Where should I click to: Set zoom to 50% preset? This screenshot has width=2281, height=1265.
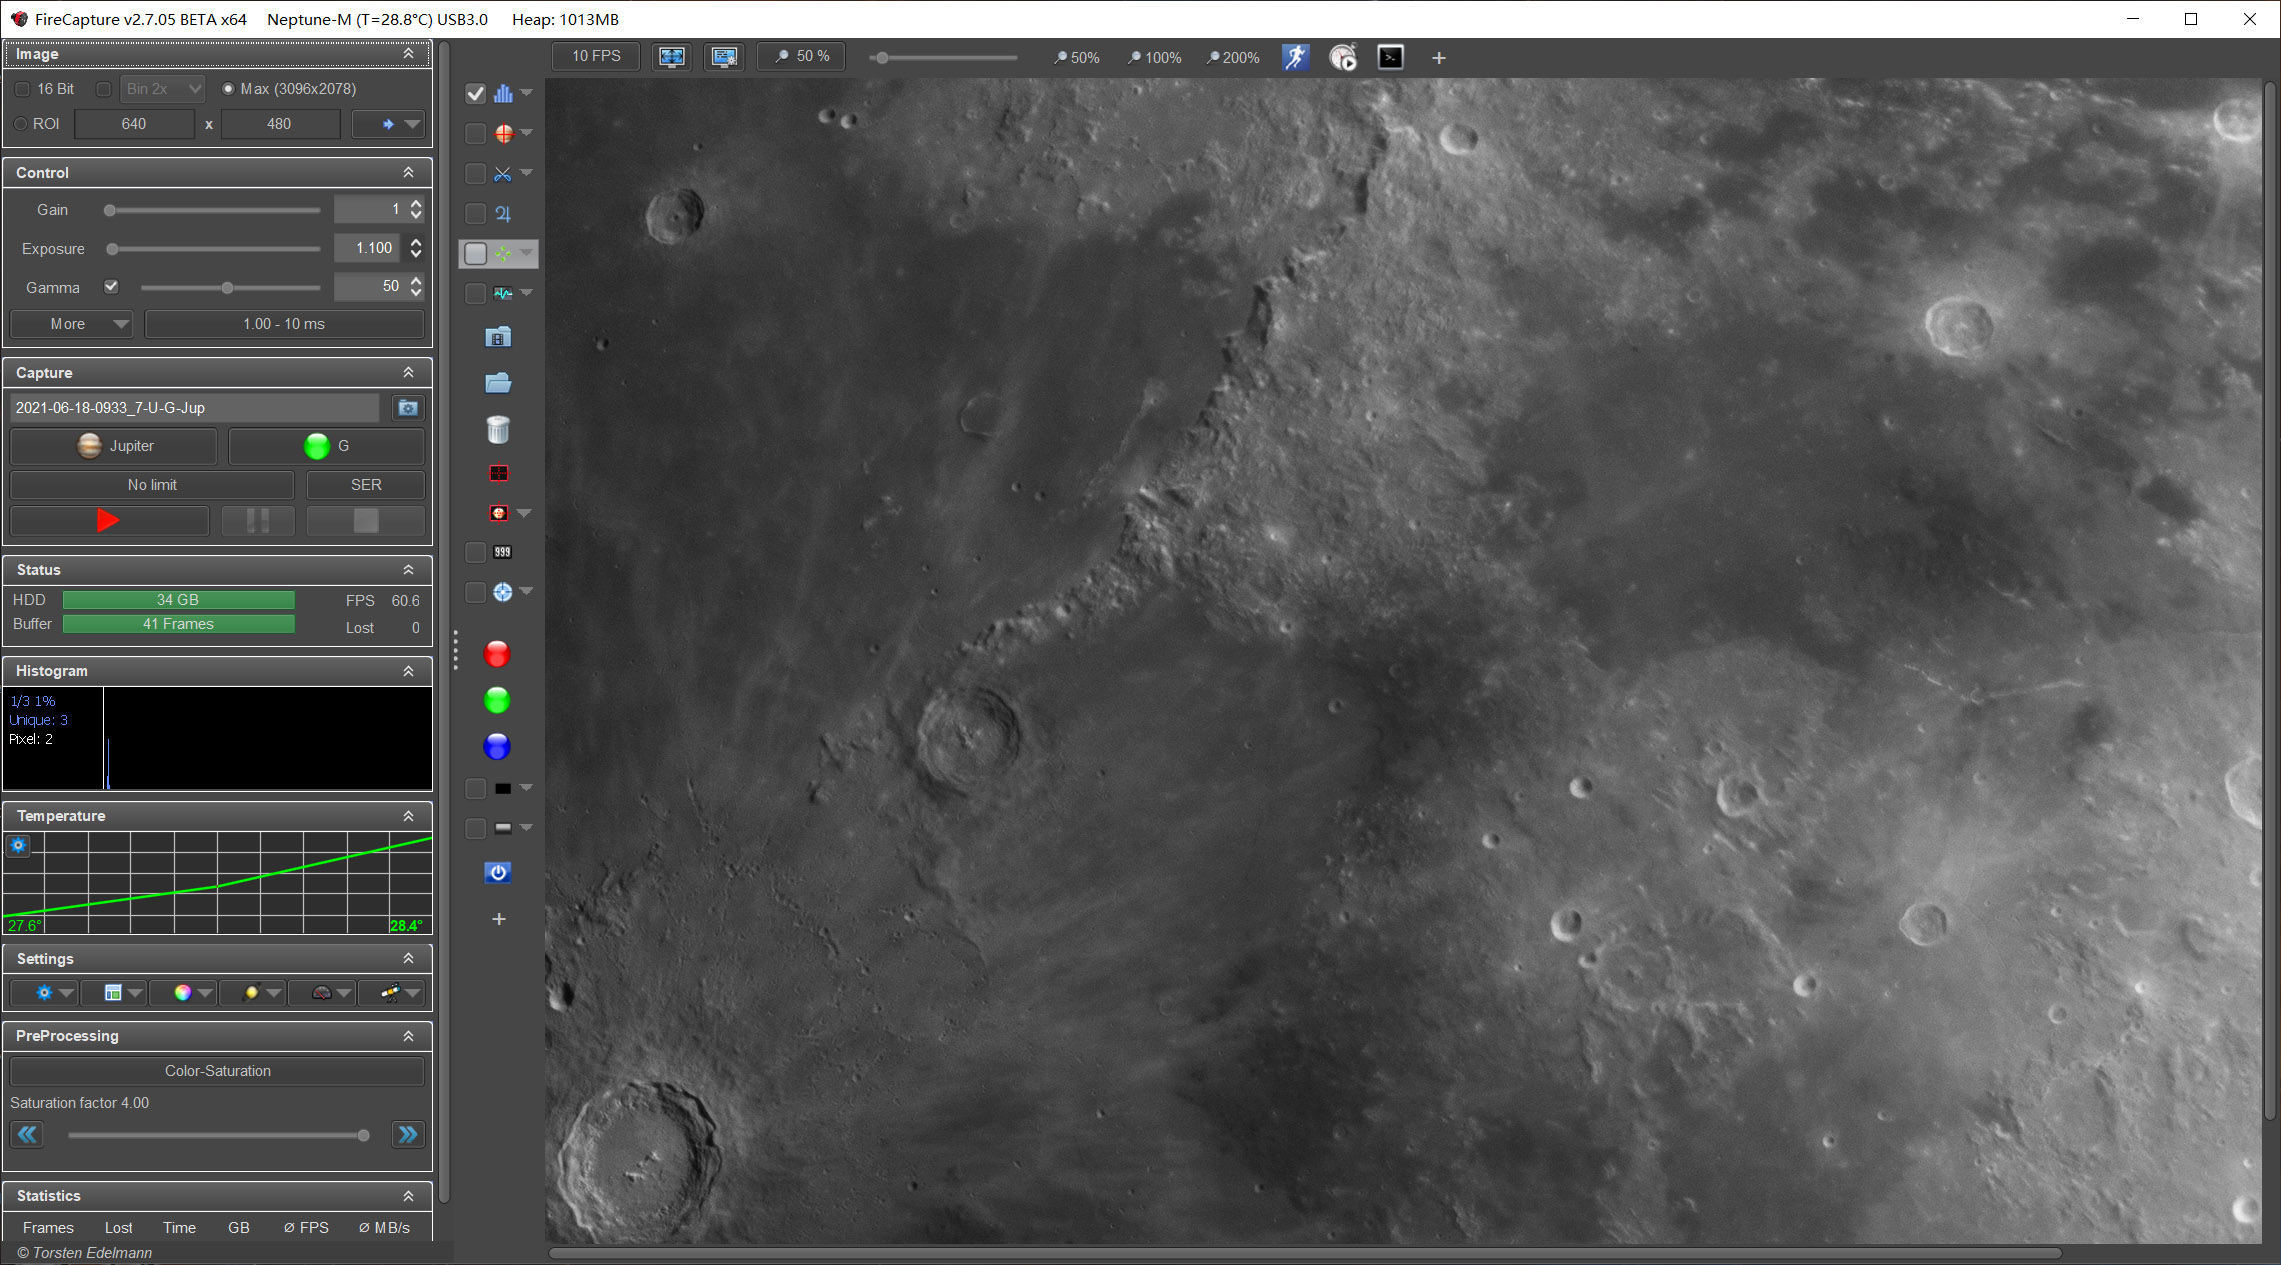[1077, 58]
